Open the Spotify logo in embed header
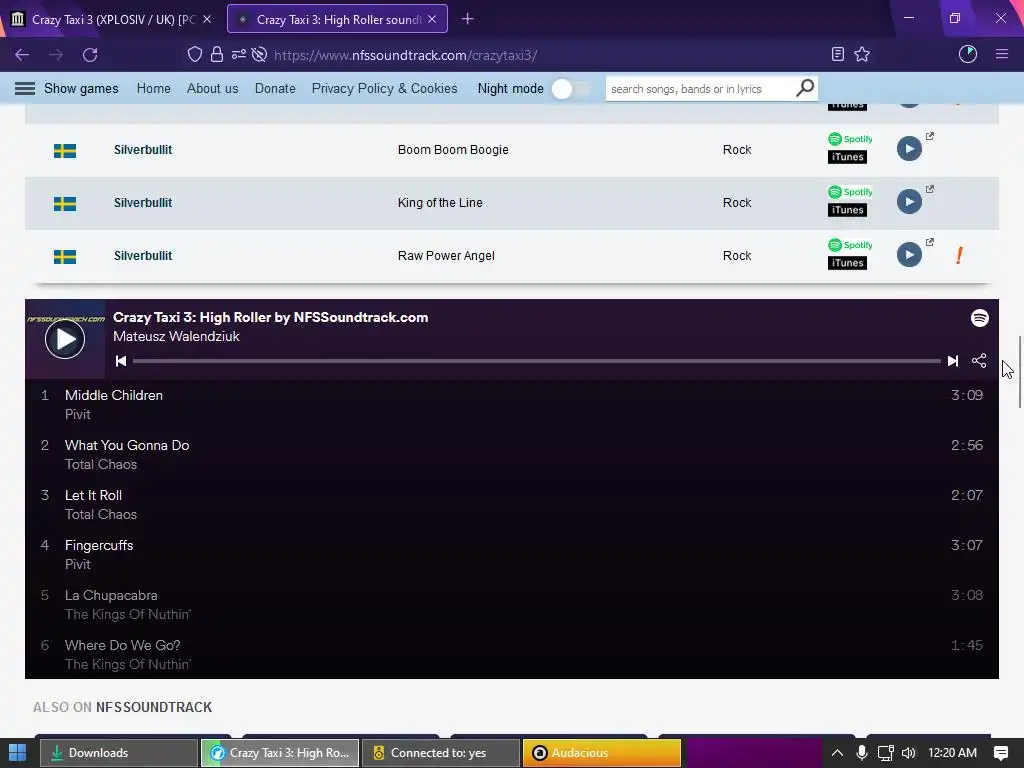The height and width of the screenshot is (768, 1024). click(x=980, y=318)
